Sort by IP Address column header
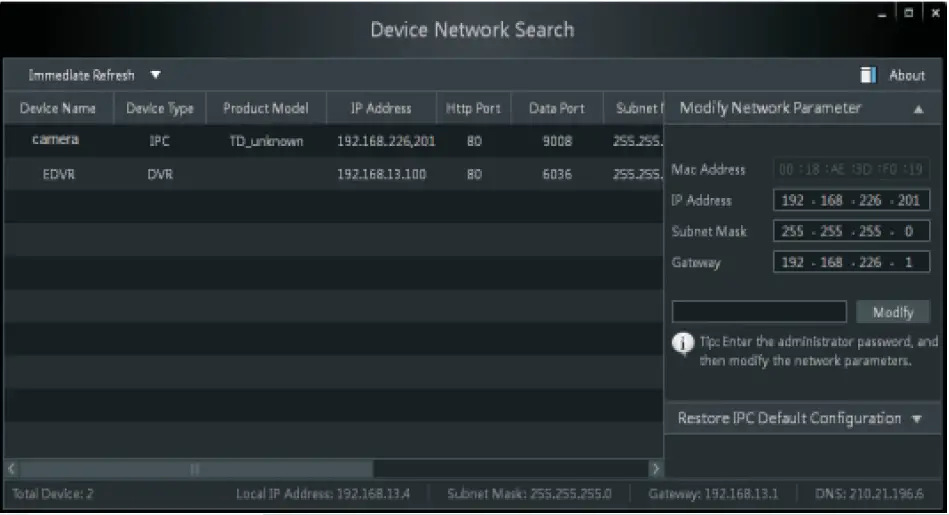 pos(381,109)
